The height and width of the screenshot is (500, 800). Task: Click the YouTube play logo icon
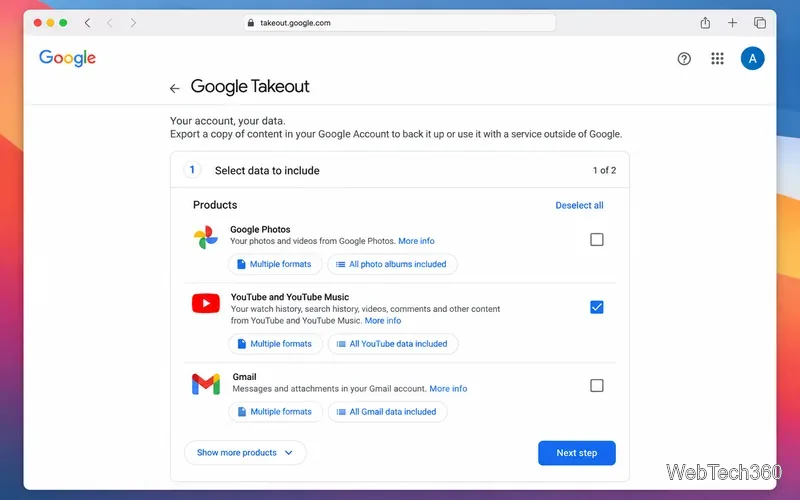(206, 303)
